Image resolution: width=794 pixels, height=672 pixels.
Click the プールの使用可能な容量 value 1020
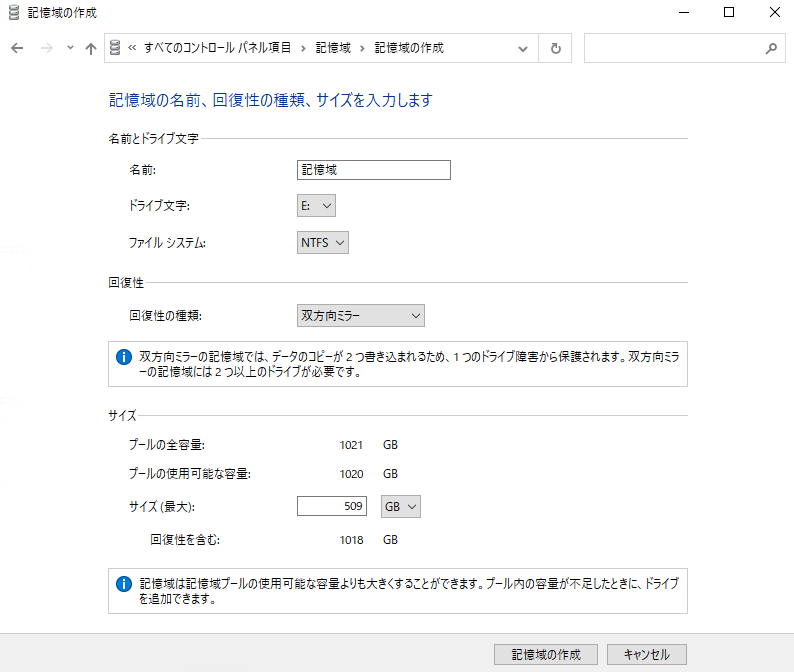pyautogui.click(x=351, y=473)
